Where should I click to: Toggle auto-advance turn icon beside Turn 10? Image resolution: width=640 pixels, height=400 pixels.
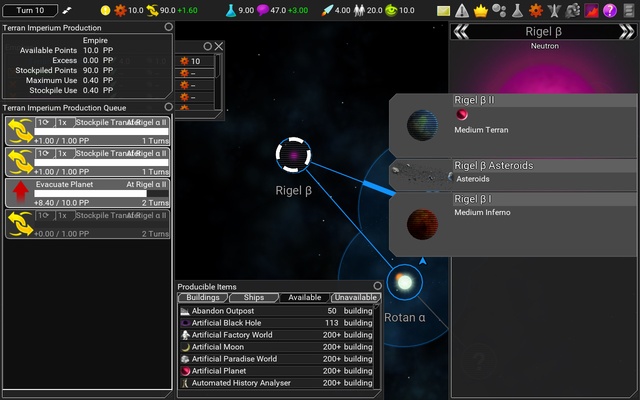pyautogui.click(x=67, y=11)
